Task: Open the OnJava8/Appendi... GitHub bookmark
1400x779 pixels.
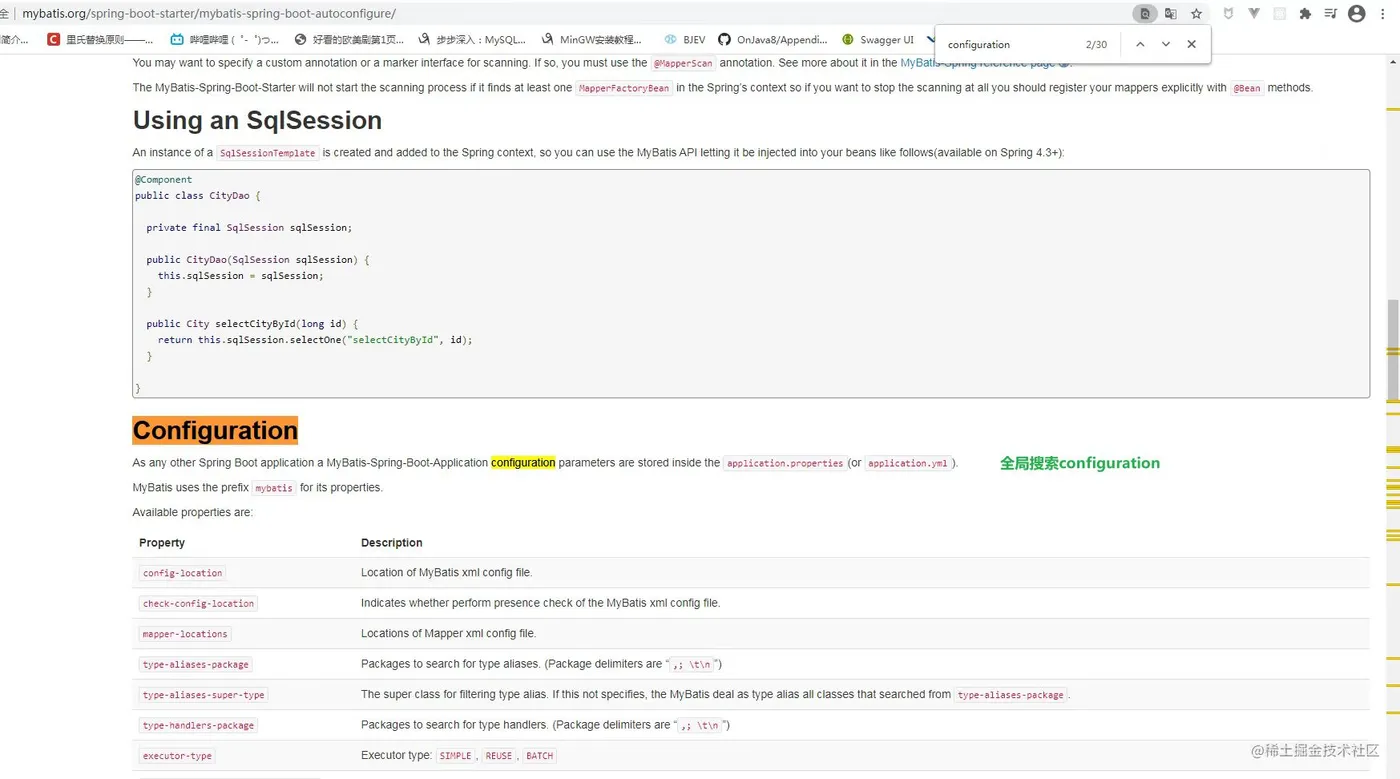Action: (x=773, y=40)
